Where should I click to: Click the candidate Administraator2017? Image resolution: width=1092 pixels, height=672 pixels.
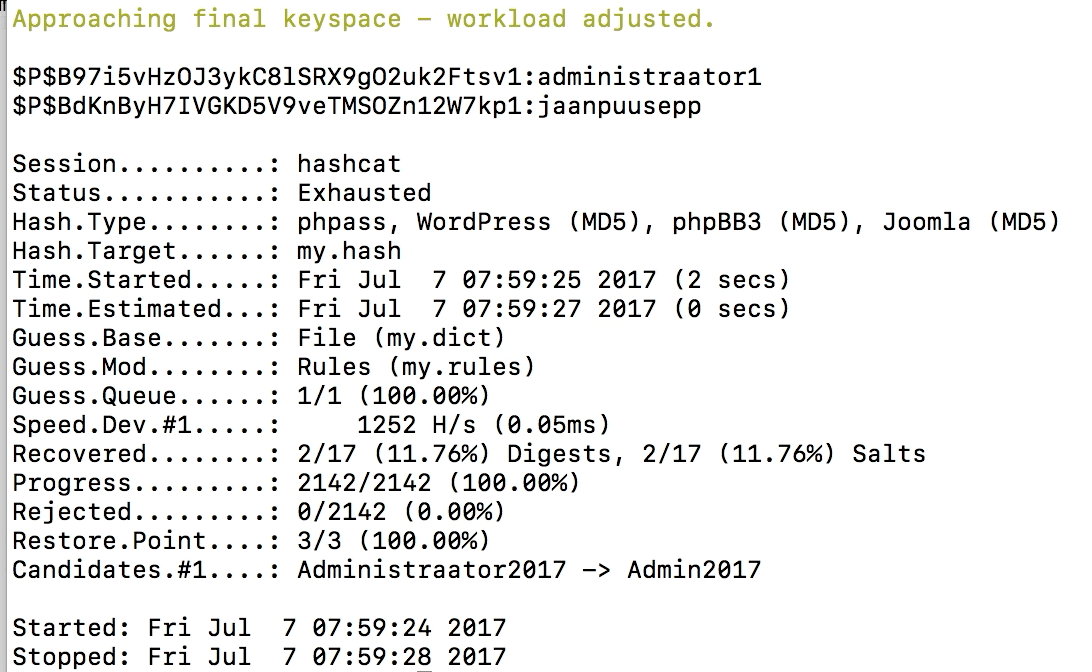[x=432, y=570]
